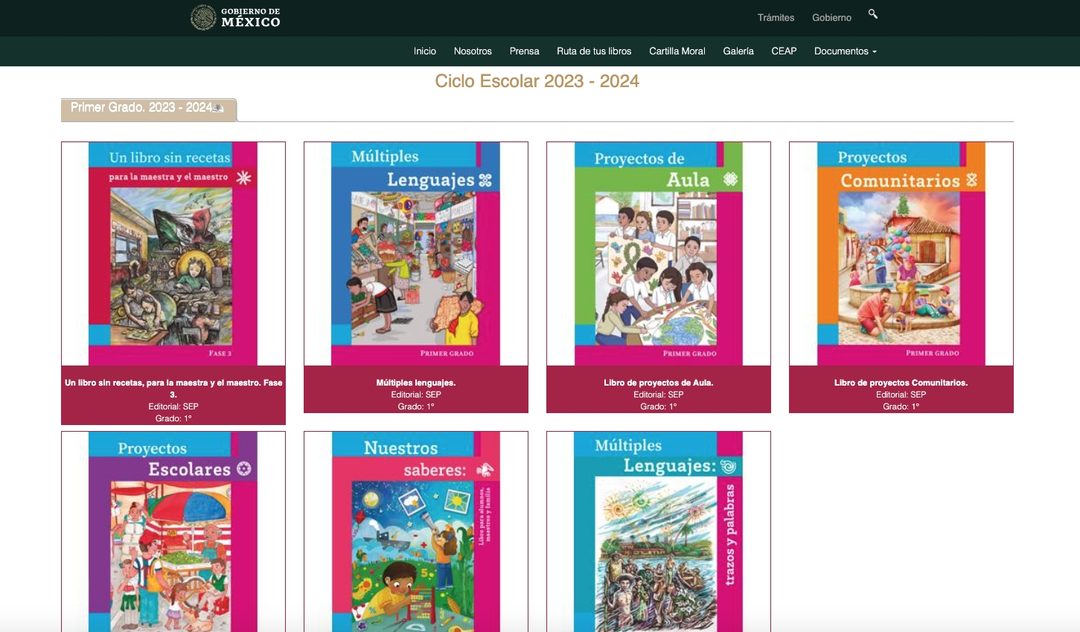Screen dimensions: 1080x632
Task: Click caption Libro de proyectos de Aula.
Action: pyautogui.click(x=658, y=383)
